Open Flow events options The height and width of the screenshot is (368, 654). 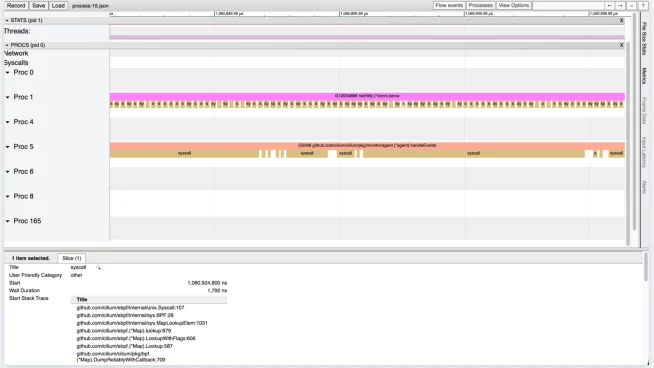(449, 5)
